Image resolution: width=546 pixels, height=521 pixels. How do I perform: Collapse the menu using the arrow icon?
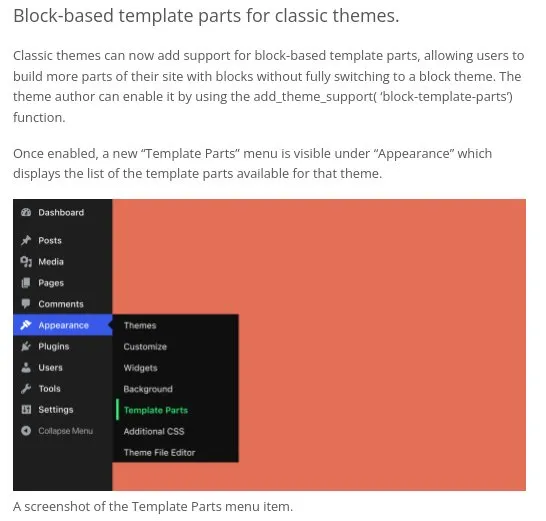(x=26, y=431)
